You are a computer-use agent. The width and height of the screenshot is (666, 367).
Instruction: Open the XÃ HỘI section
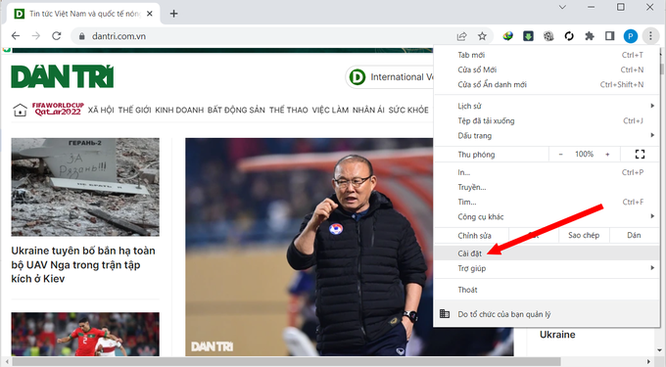101,110
